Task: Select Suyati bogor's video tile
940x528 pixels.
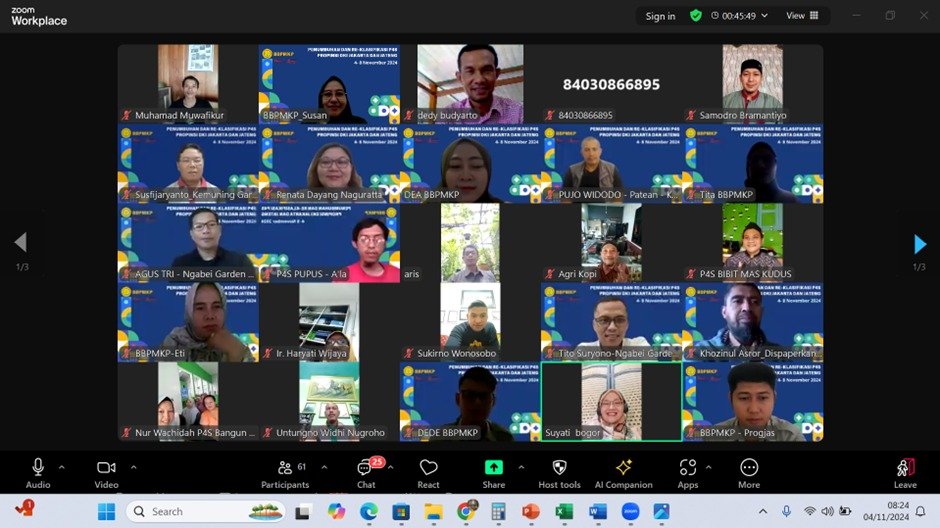Action: coord(611,401)
